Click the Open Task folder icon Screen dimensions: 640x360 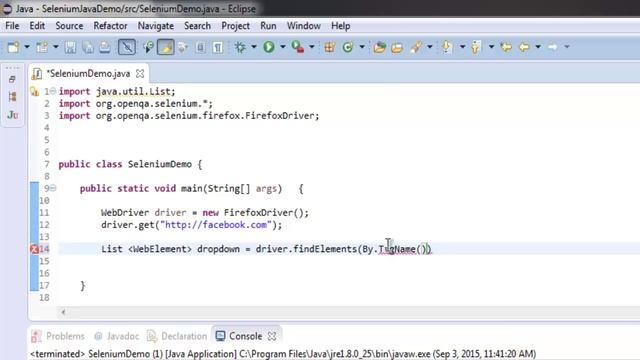click(x=397, y=47)
